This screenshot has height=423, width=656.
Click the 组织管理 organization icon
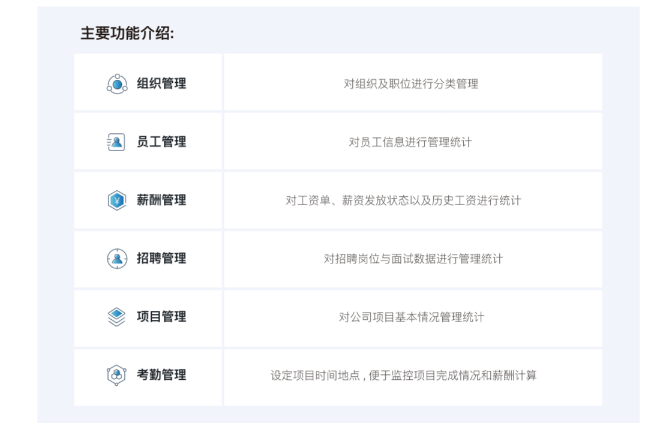117,83
